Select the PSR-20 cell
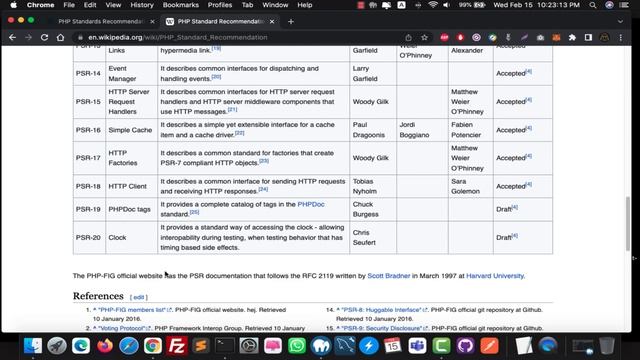 pos(89,238)
